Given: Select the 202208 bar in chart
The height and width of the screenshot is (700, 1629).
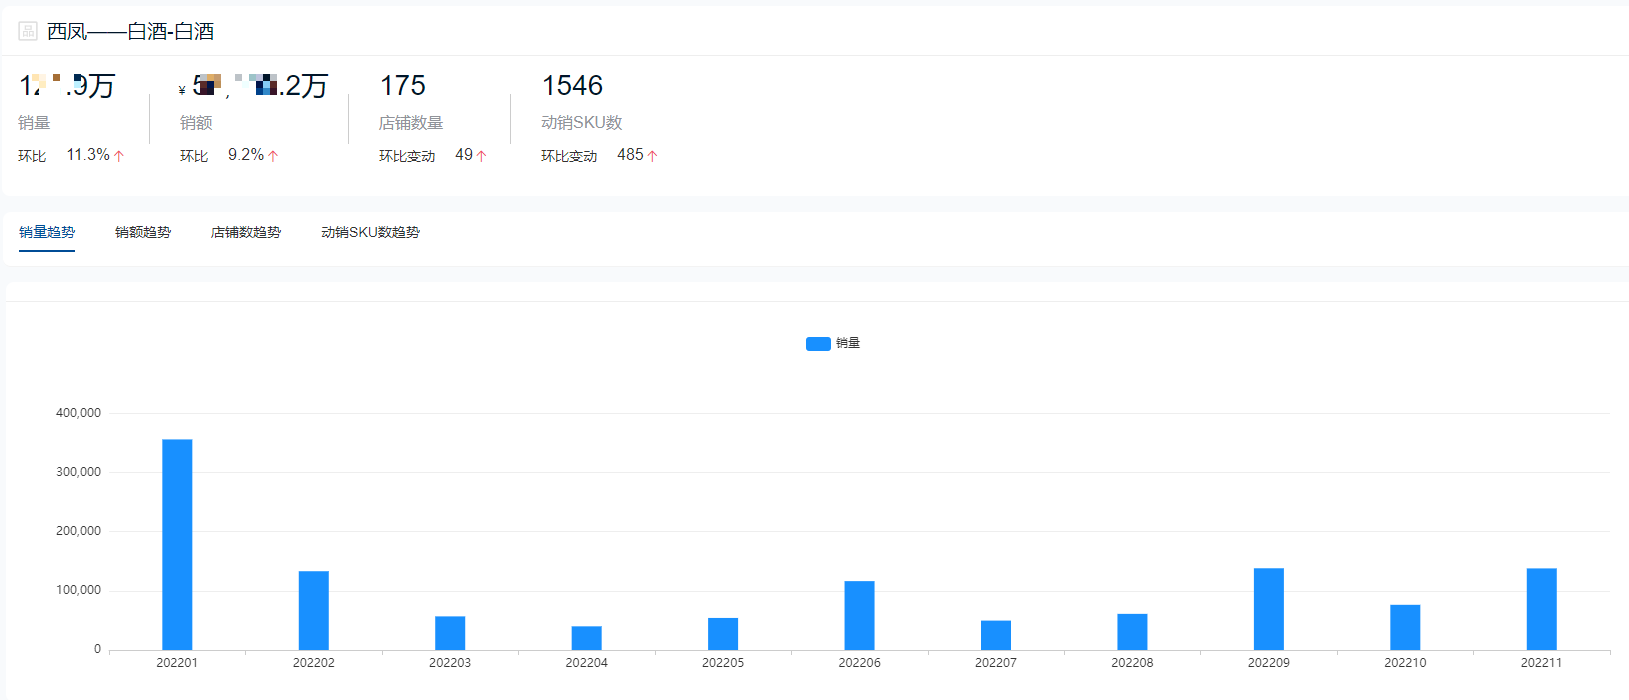Looking at the screenshot, I should pos(1132,632).
